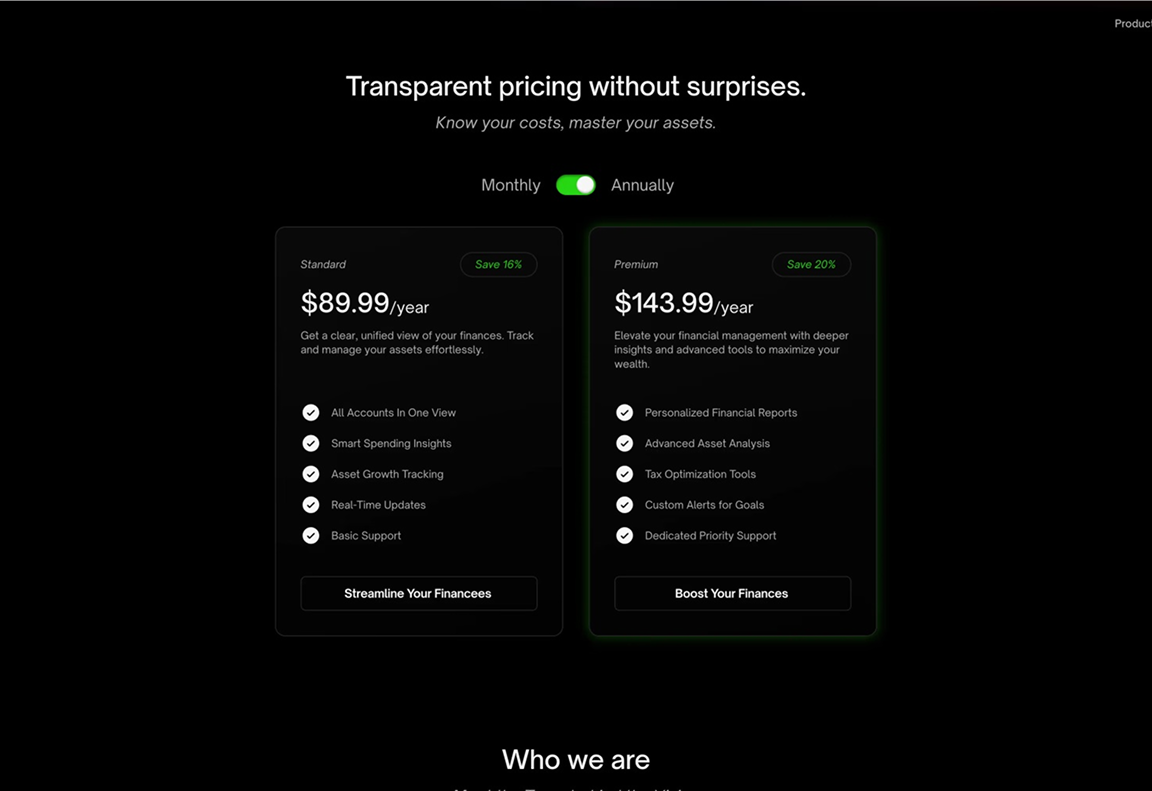Image resolution: width=1152 pixels, height=791 pixels.
Task: Click checkmark icon beside Dedicated Priority Support
Action: coord(625,536)
